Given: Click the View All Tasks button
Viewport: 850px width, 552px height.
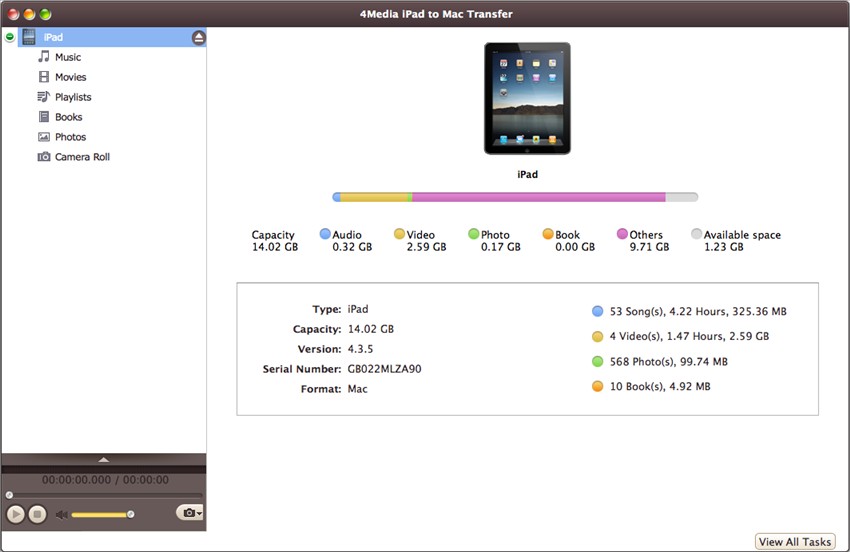Looking at the screenshot, I should [795, 542].
